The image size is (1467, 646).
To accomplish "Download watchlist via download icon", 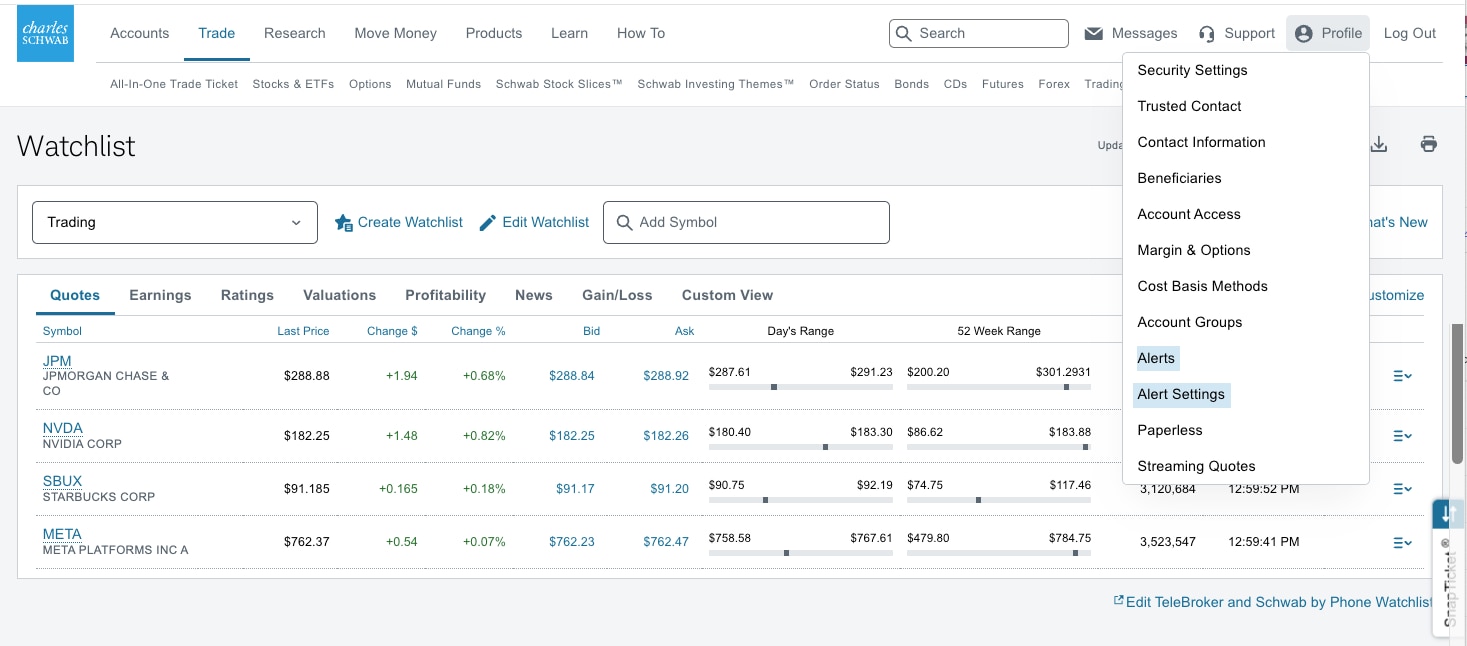I will tap(1379, 144).
